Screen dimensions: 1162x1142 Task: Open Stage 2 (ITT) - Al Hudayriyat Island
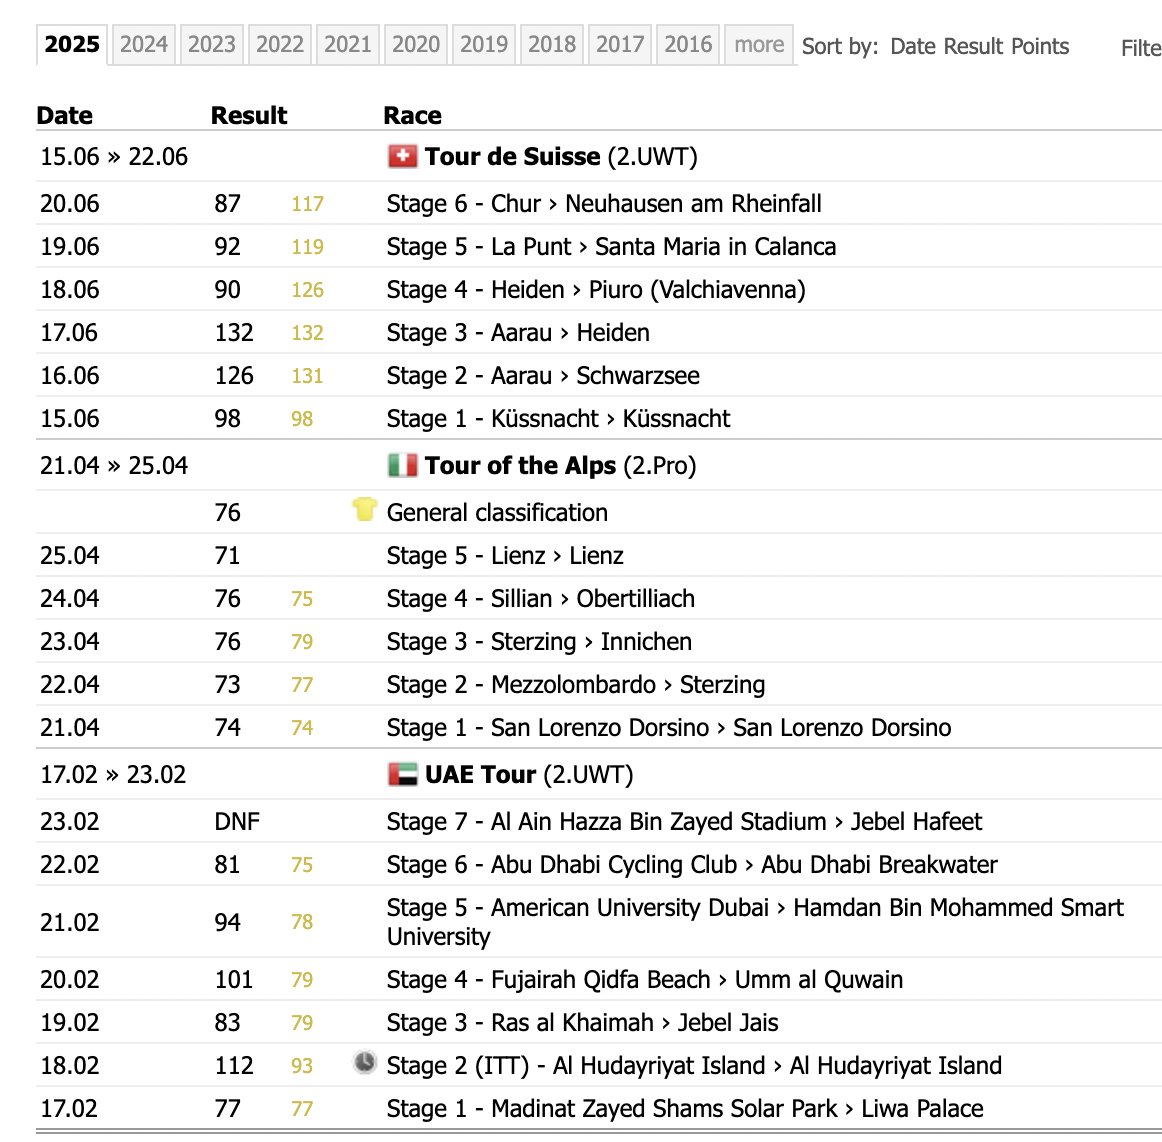tap(694, 1066)
